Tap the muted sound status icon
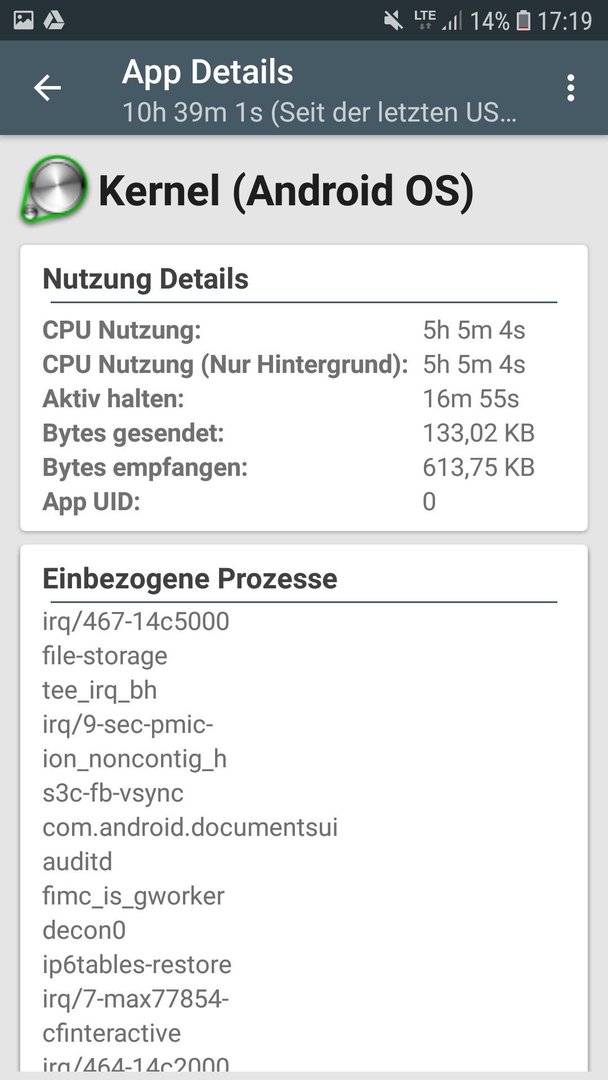The height and width of the screenshot is (1080, 608). 394,21
